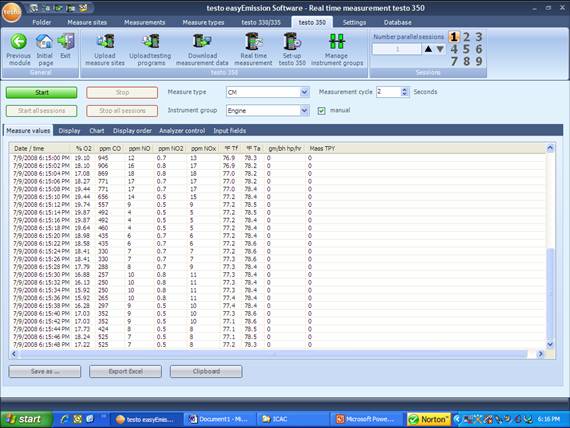Adjust Measurement cycle spinner arrows
570x428 pixels.
(404, 92)
